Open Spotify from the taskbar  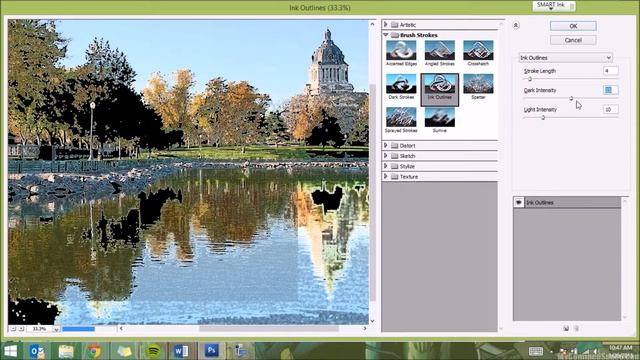coord(153,351)
